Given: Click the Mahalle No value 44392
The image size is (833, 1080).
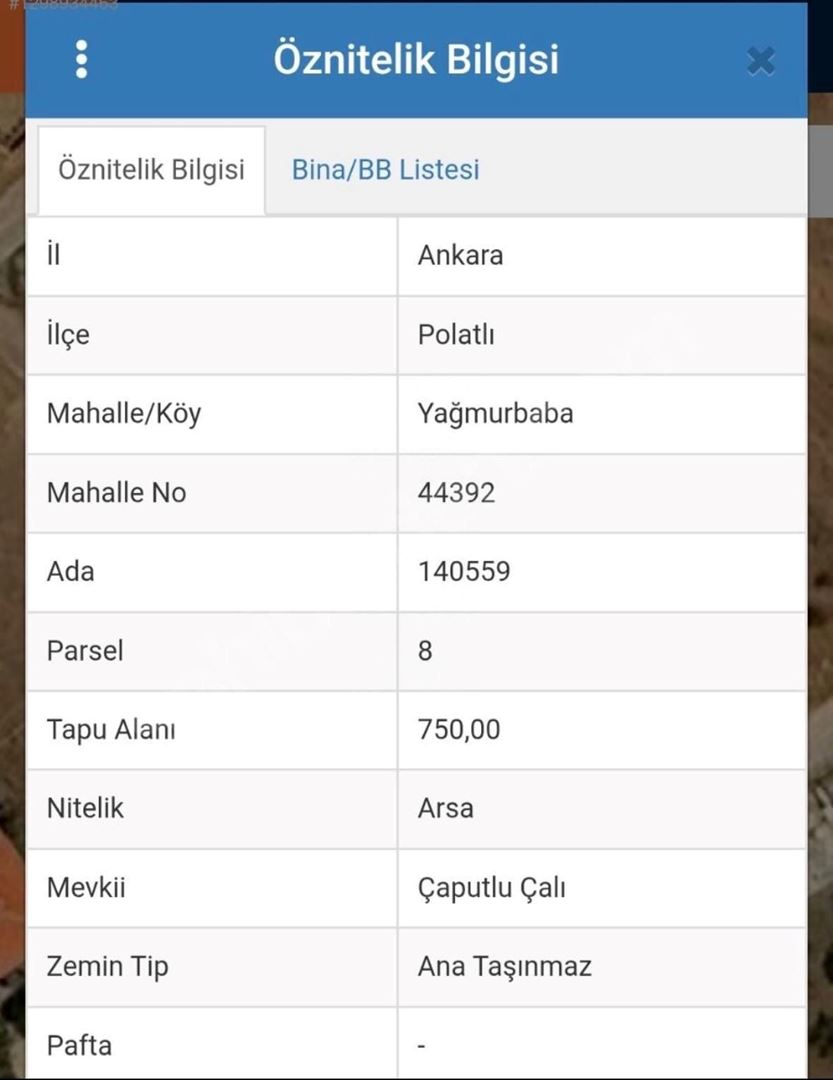Looking at the screenshot, I should click(456, 492).
